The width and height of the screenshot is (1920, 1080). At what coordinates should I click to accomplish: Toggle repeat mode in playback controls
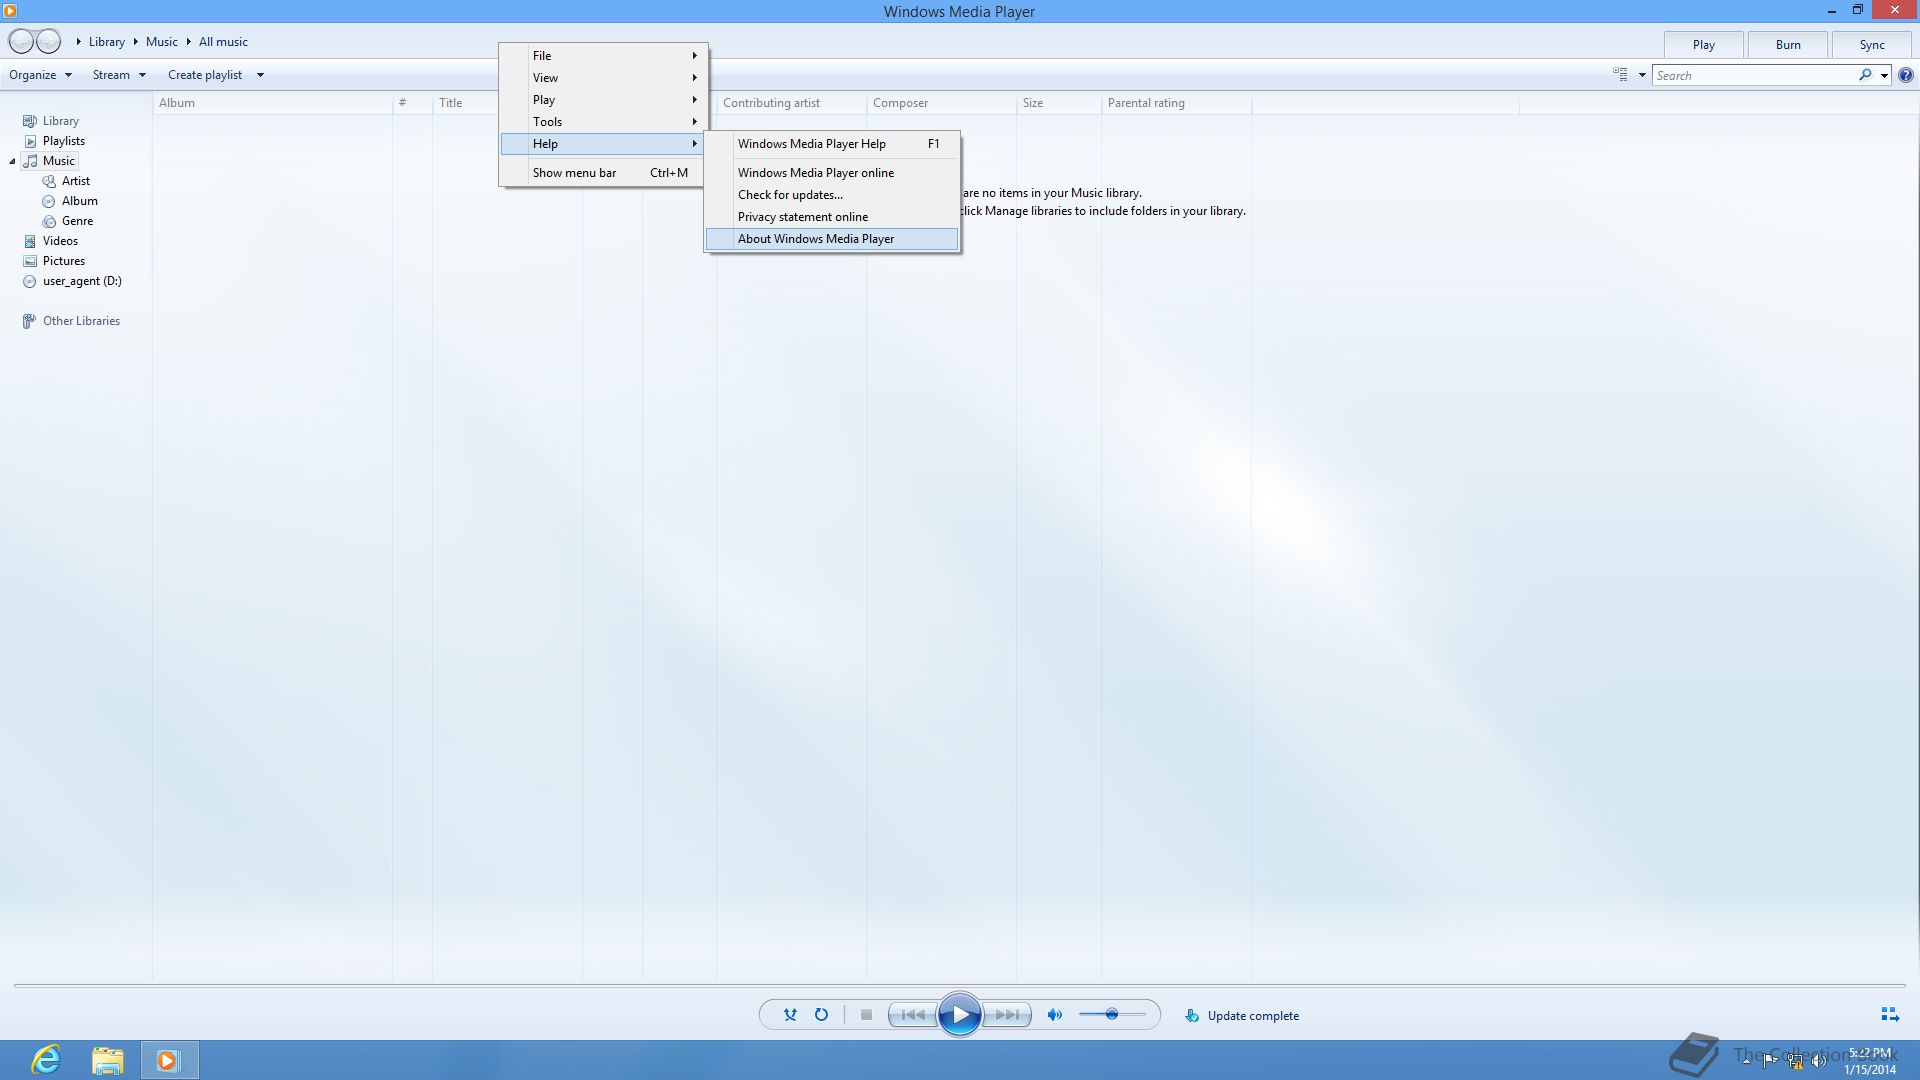[821, 1015]
